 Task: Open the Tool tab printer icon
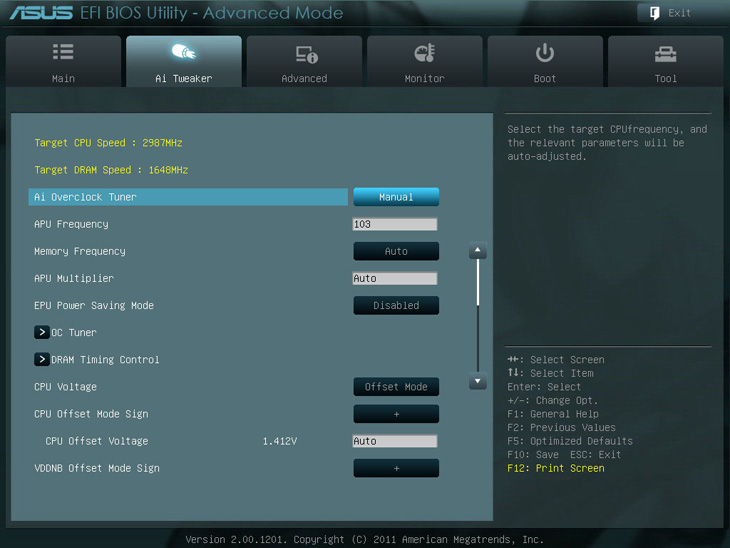665,54
